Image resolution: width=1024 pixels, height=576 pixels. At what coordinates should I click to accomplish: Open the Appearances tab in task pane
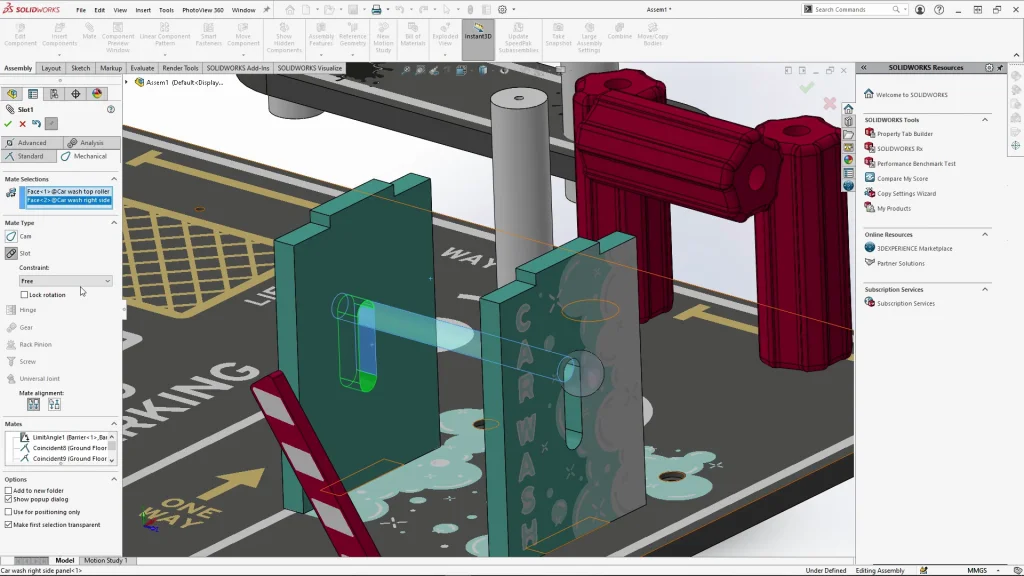point(848,160)
